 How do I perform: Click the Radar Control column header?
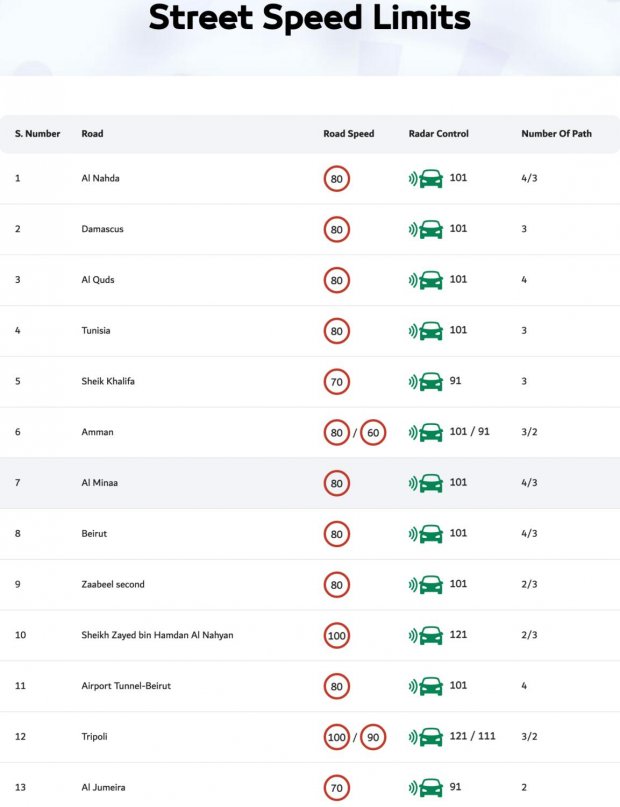click(438, 133)
